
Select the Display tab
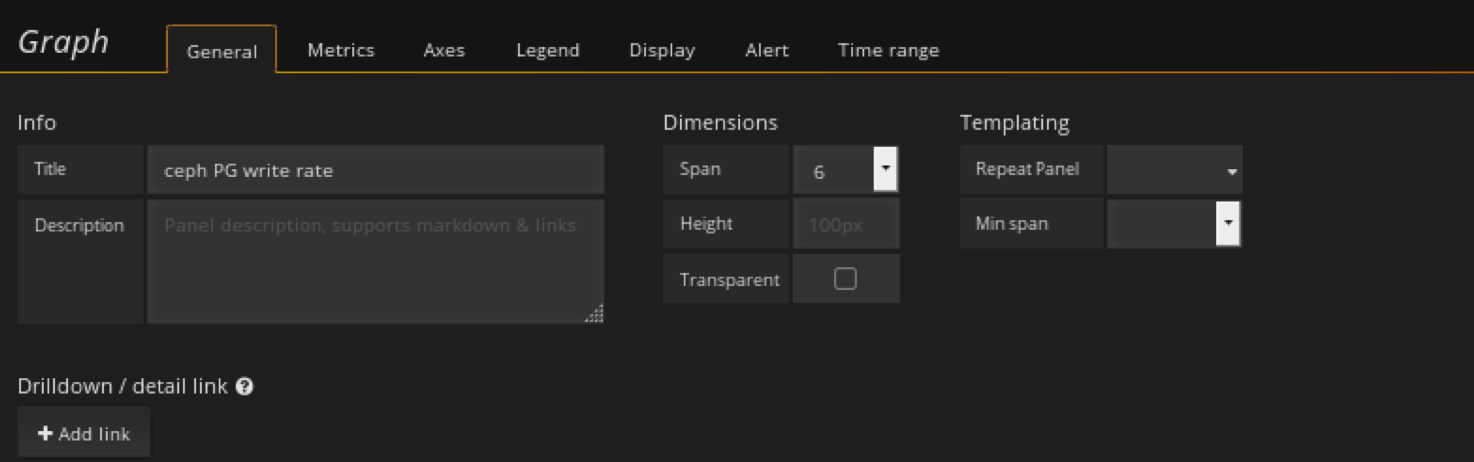(661, 50)
